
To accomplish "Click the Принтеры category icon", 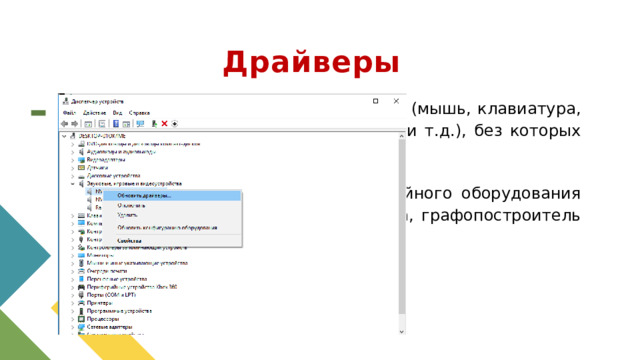I will [x=81, y=303].
